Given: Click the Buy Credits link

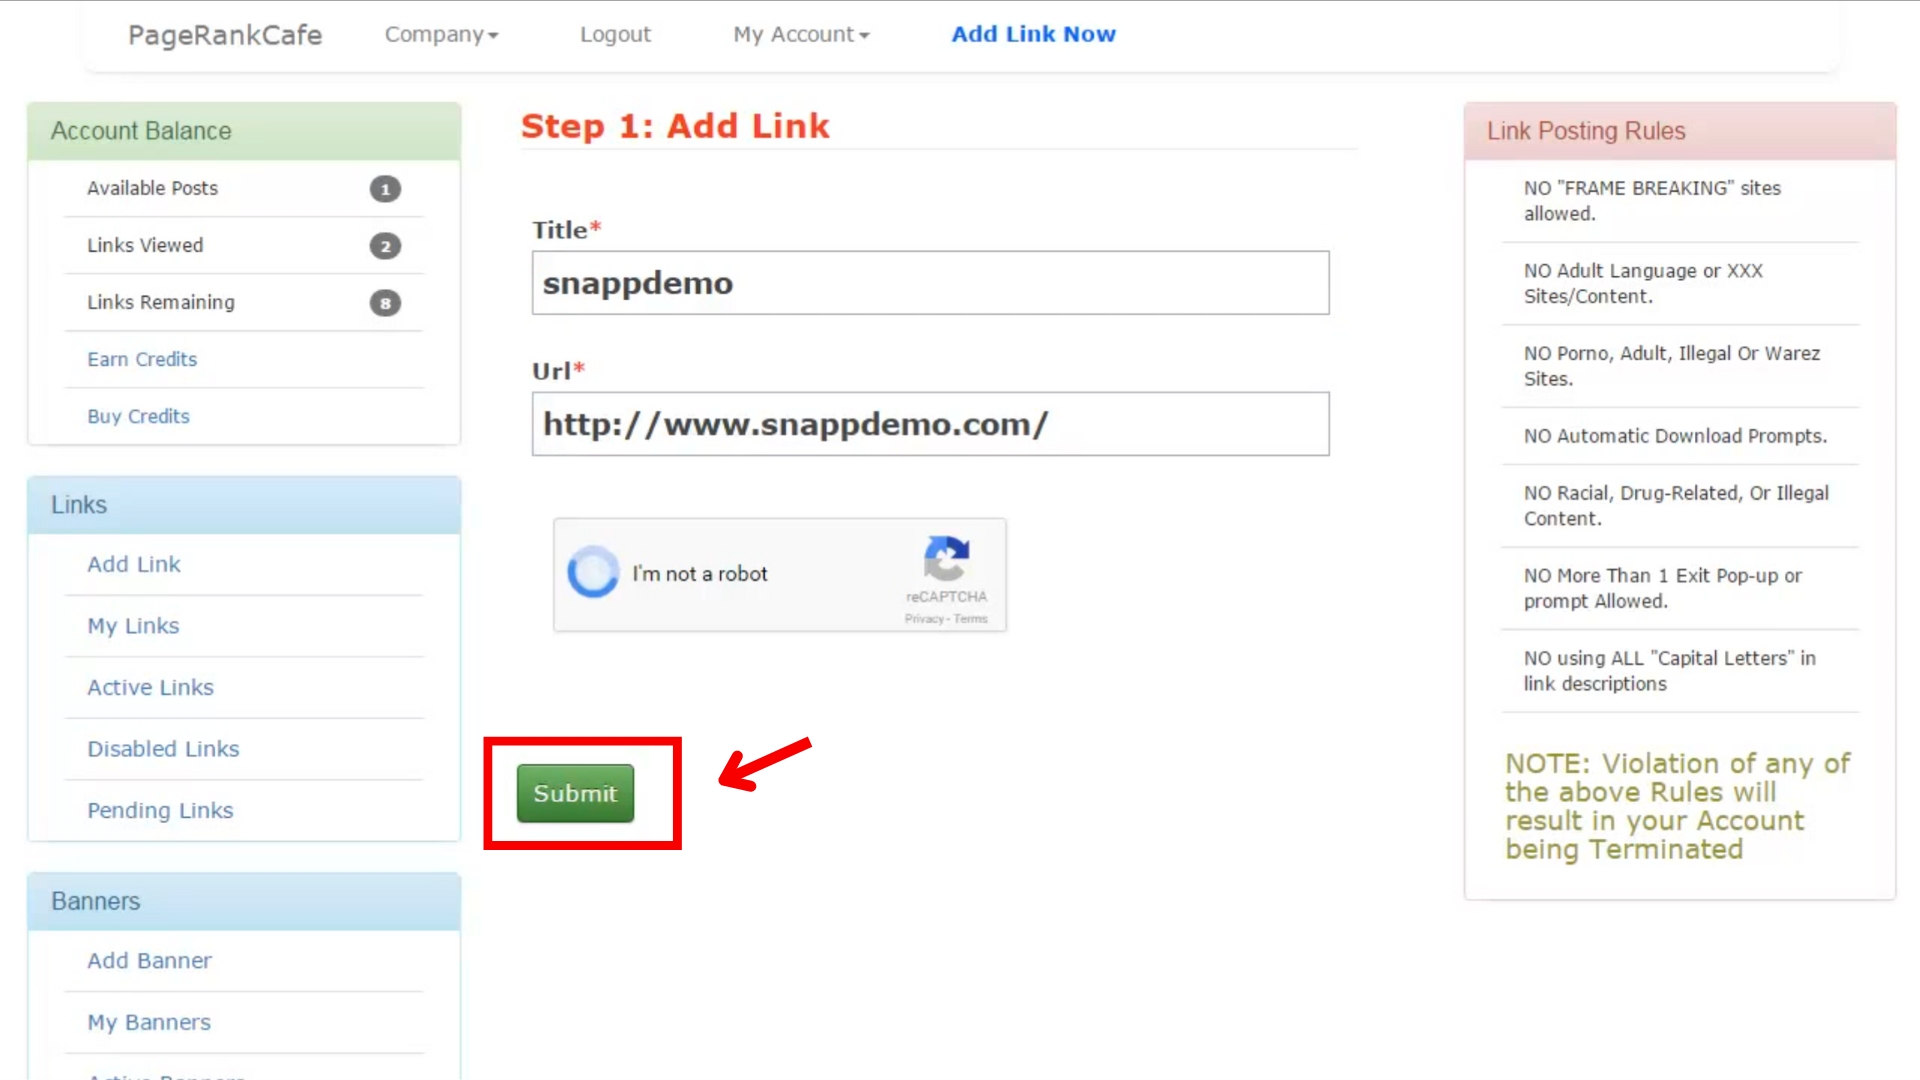Looking at the screenshot, I should [x=138, y=415].
